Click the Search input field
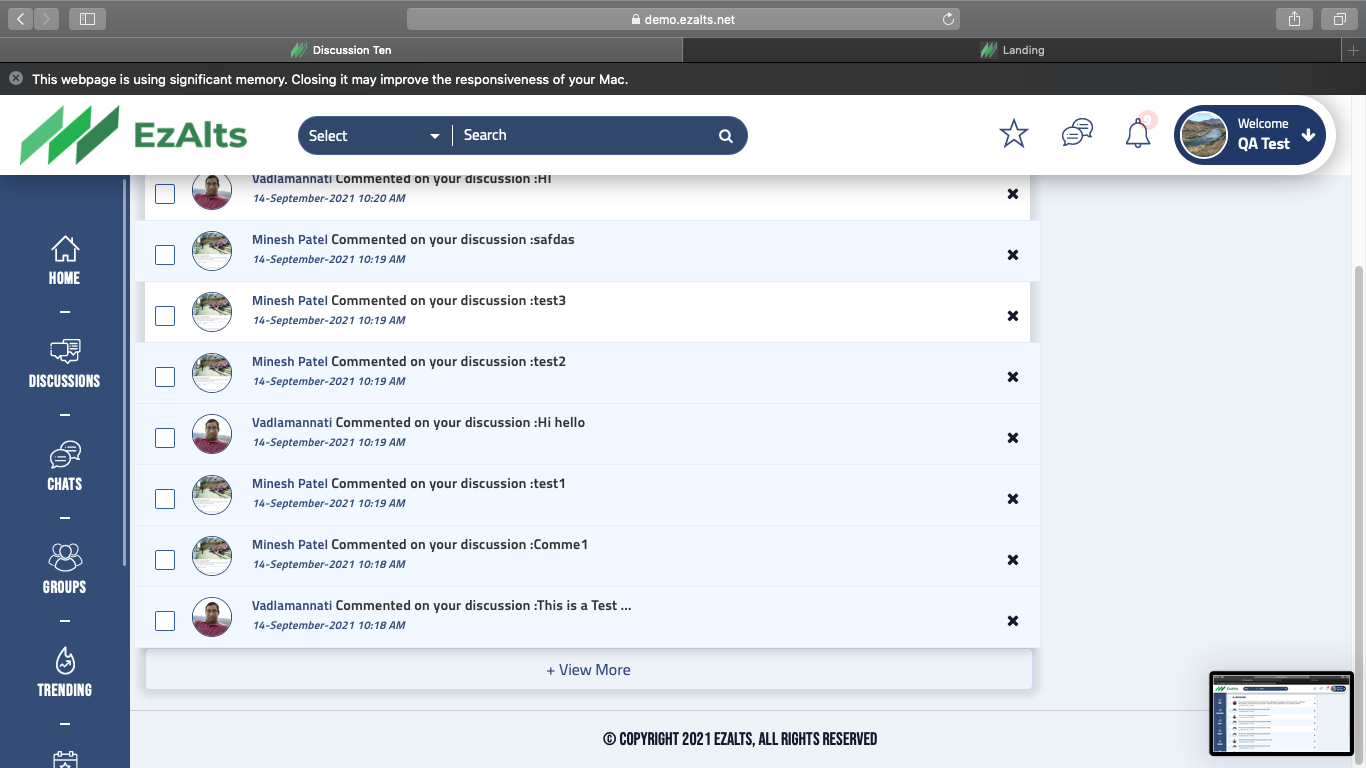This screenshot has height=768, width=1366. pos(585,136)
